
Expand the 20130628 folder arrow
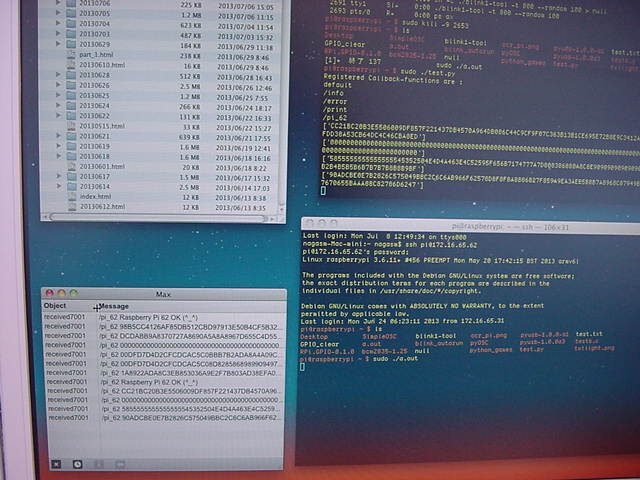[x=58, y=75]
